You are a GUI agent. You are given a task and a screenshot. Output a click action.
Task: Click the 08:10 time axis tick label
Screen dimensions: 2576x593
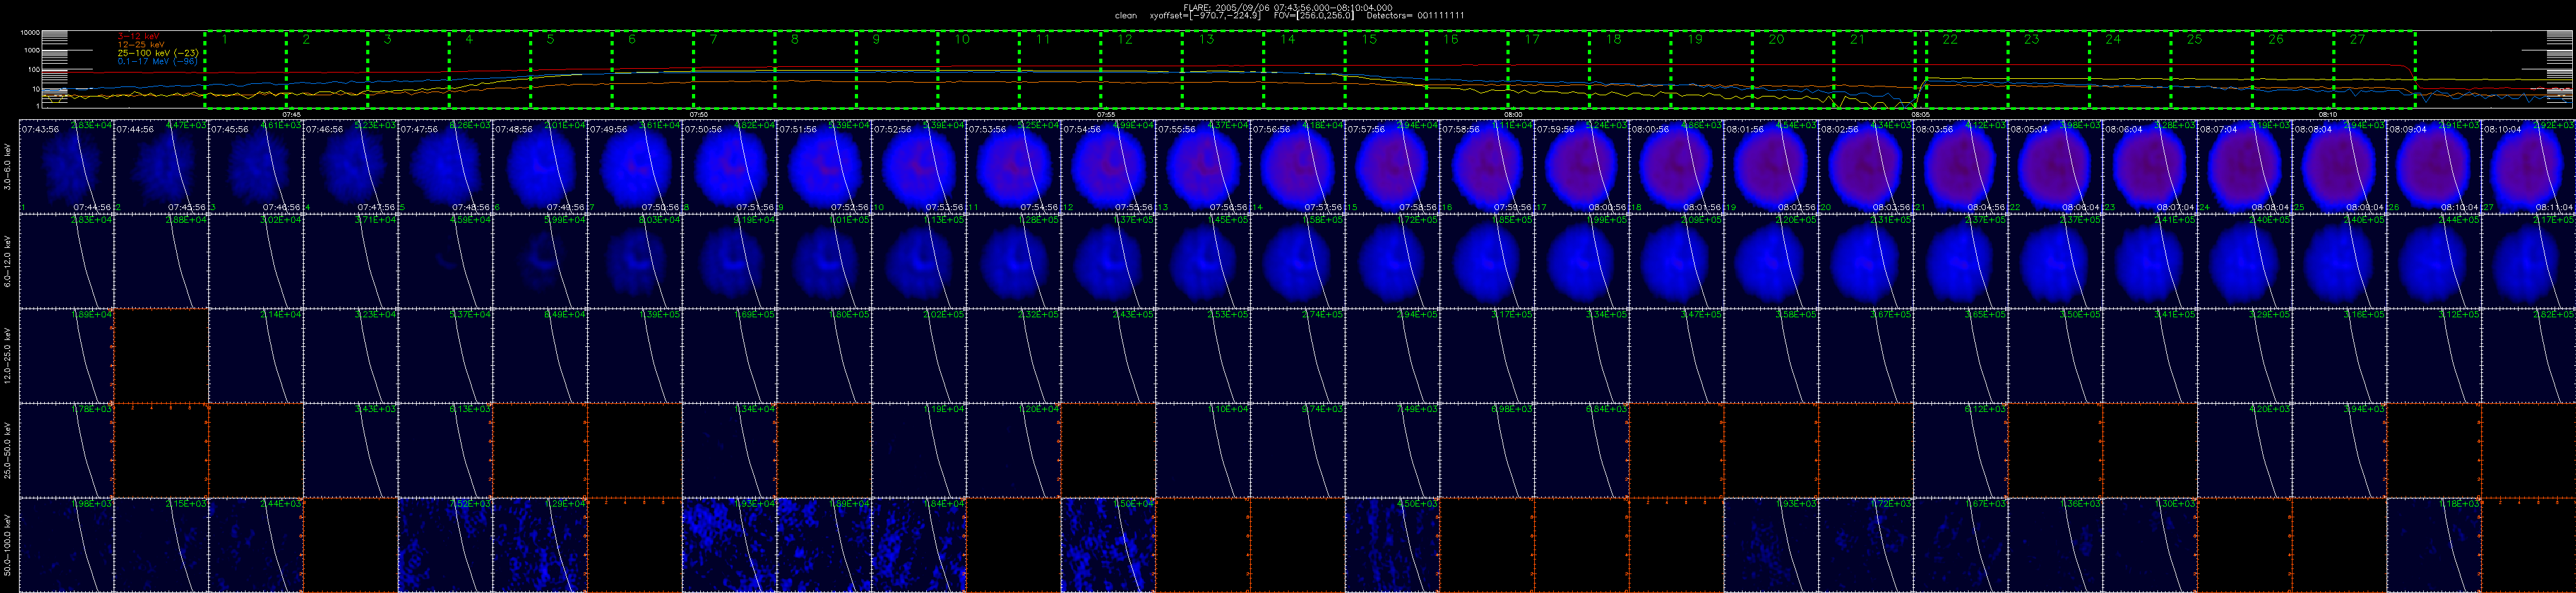point(2327,114)
